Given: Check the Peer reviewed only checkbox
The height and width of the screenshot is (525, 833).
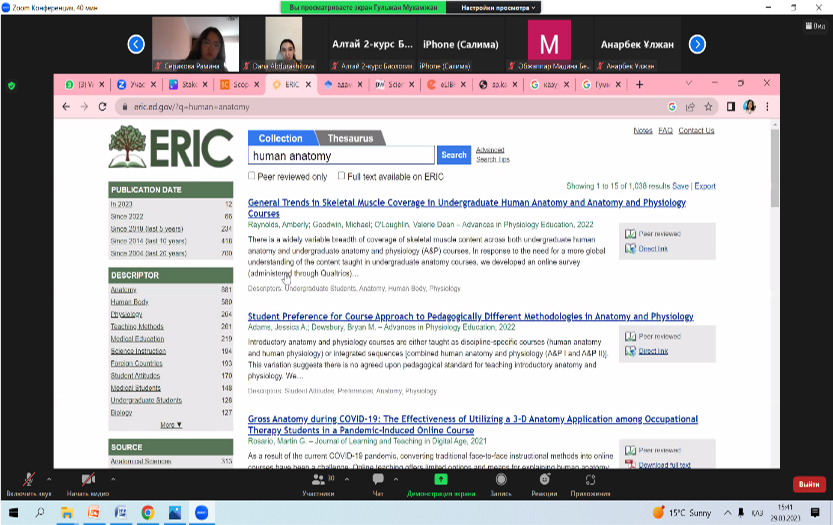Looking at the screenshot, I should click(x=252, y=176).
